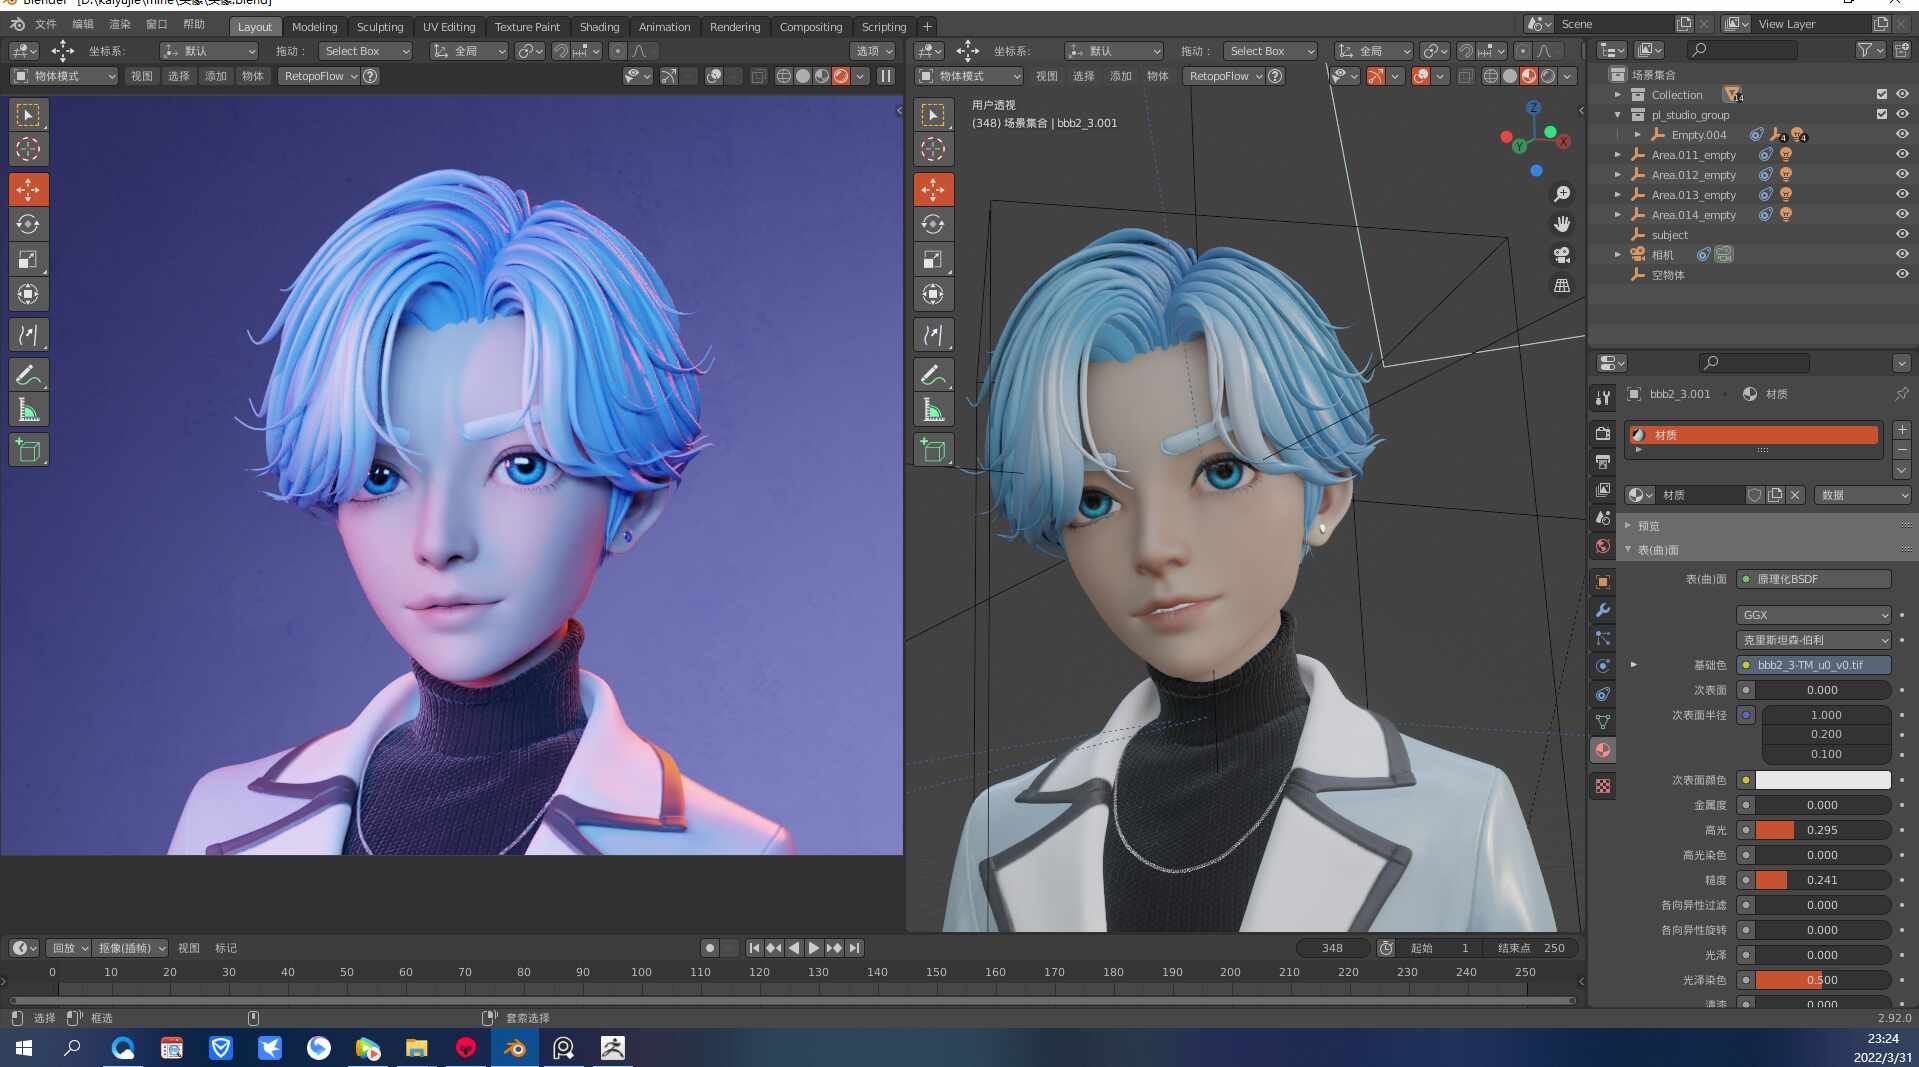Toggle visibility of Area.012_empty
This screenshot has width=1919, height=1067.
tap(1902, 174)
